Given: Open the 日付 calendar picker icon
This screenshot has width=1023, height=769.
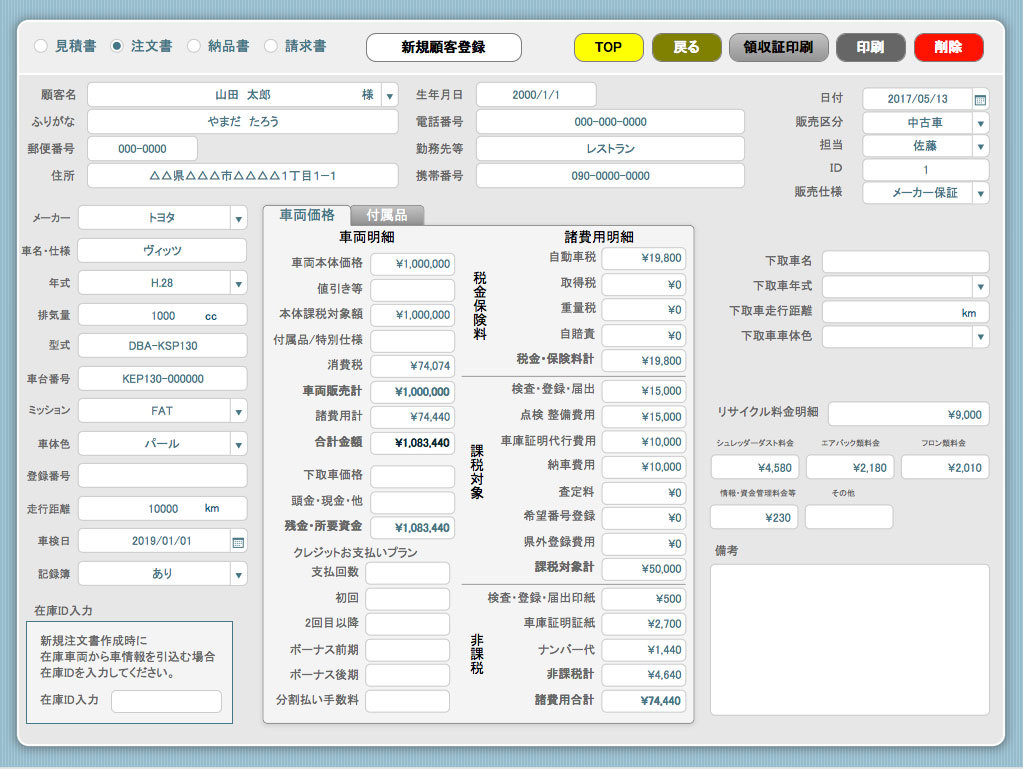Looking at the screenshot, I should pyautogui.click(x=980, y=100).
